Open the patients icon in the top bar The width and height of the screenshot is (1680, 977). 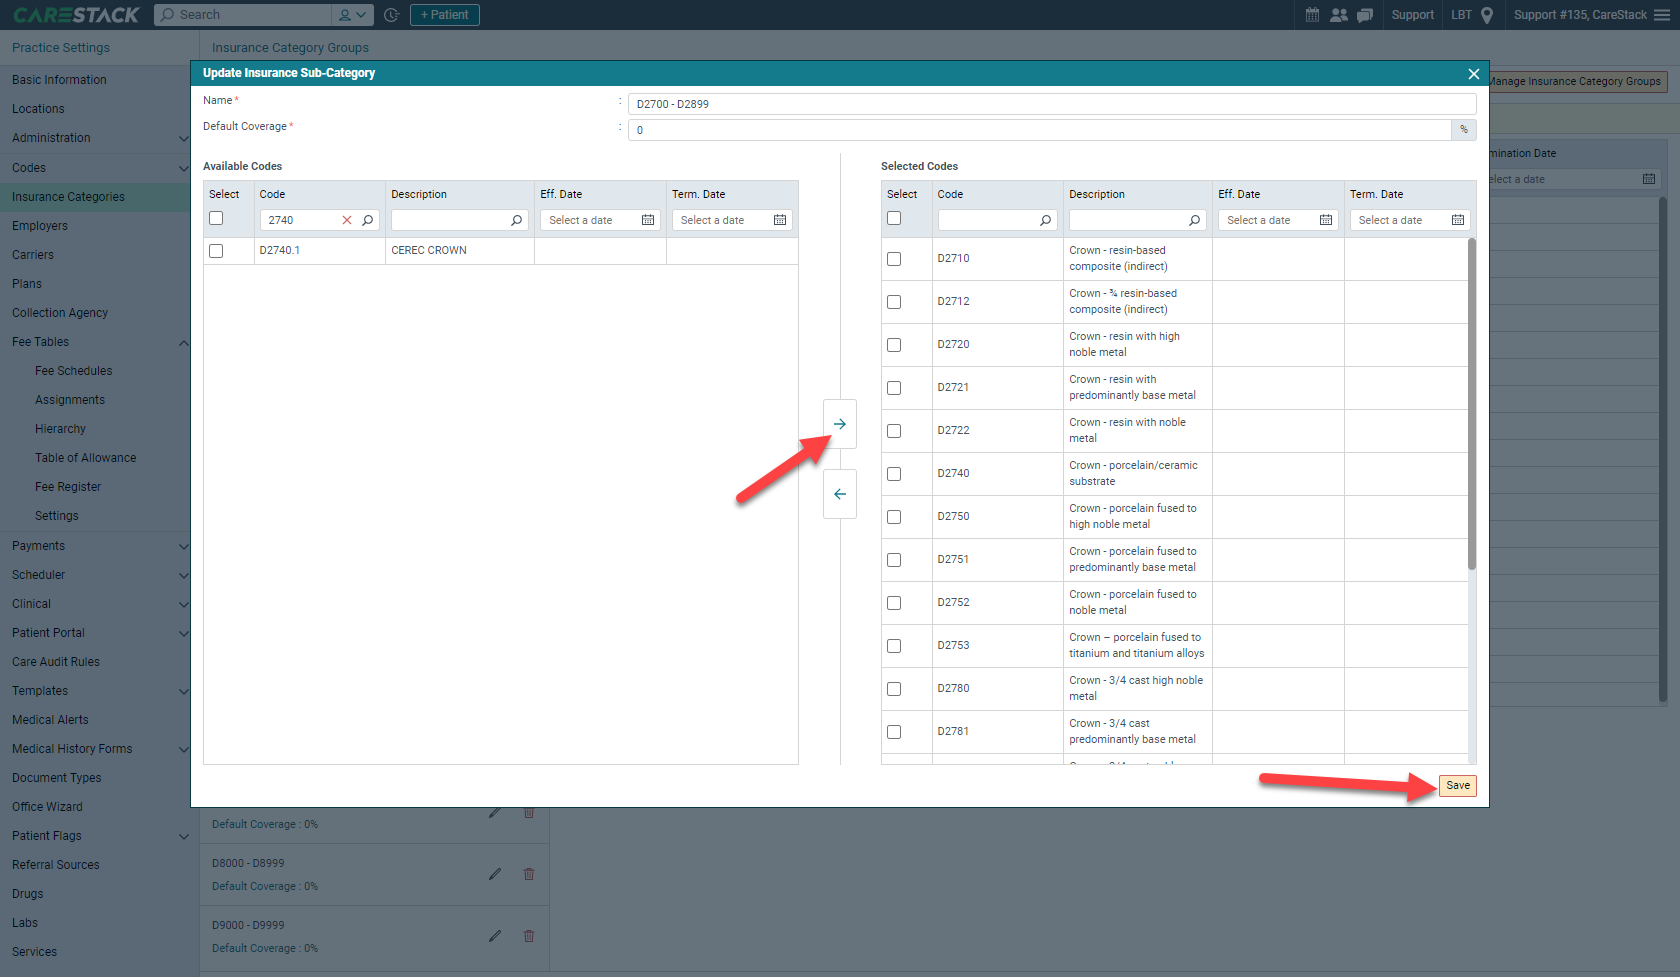pos(1338,15)
